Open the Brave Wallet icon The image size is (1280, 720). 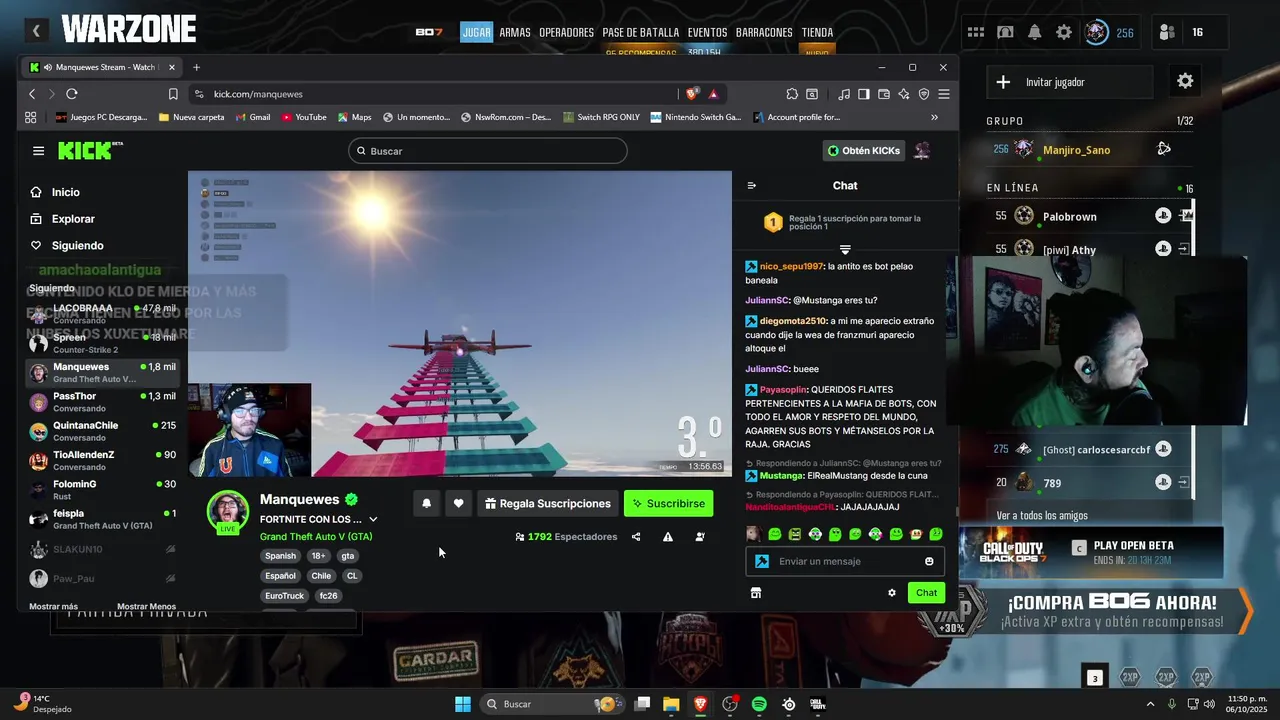[884, 94]
